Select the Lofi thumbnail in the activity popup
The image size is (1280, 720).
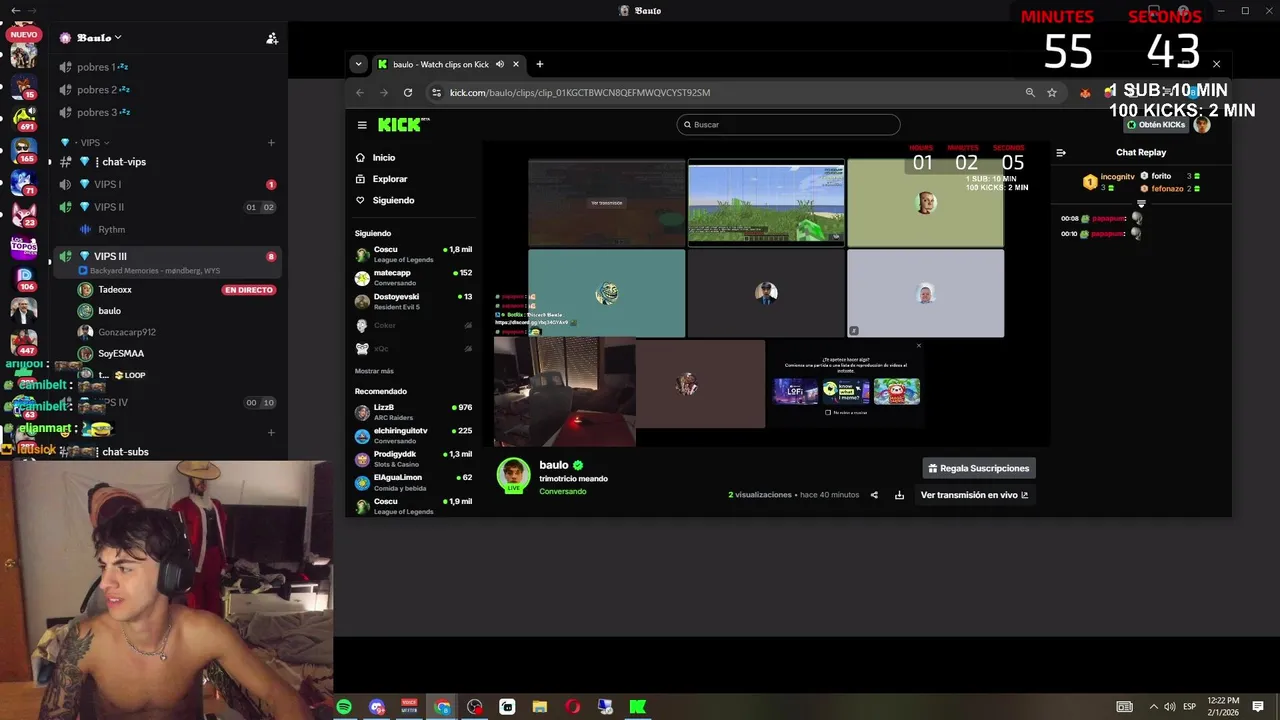[x=795, y=391]
